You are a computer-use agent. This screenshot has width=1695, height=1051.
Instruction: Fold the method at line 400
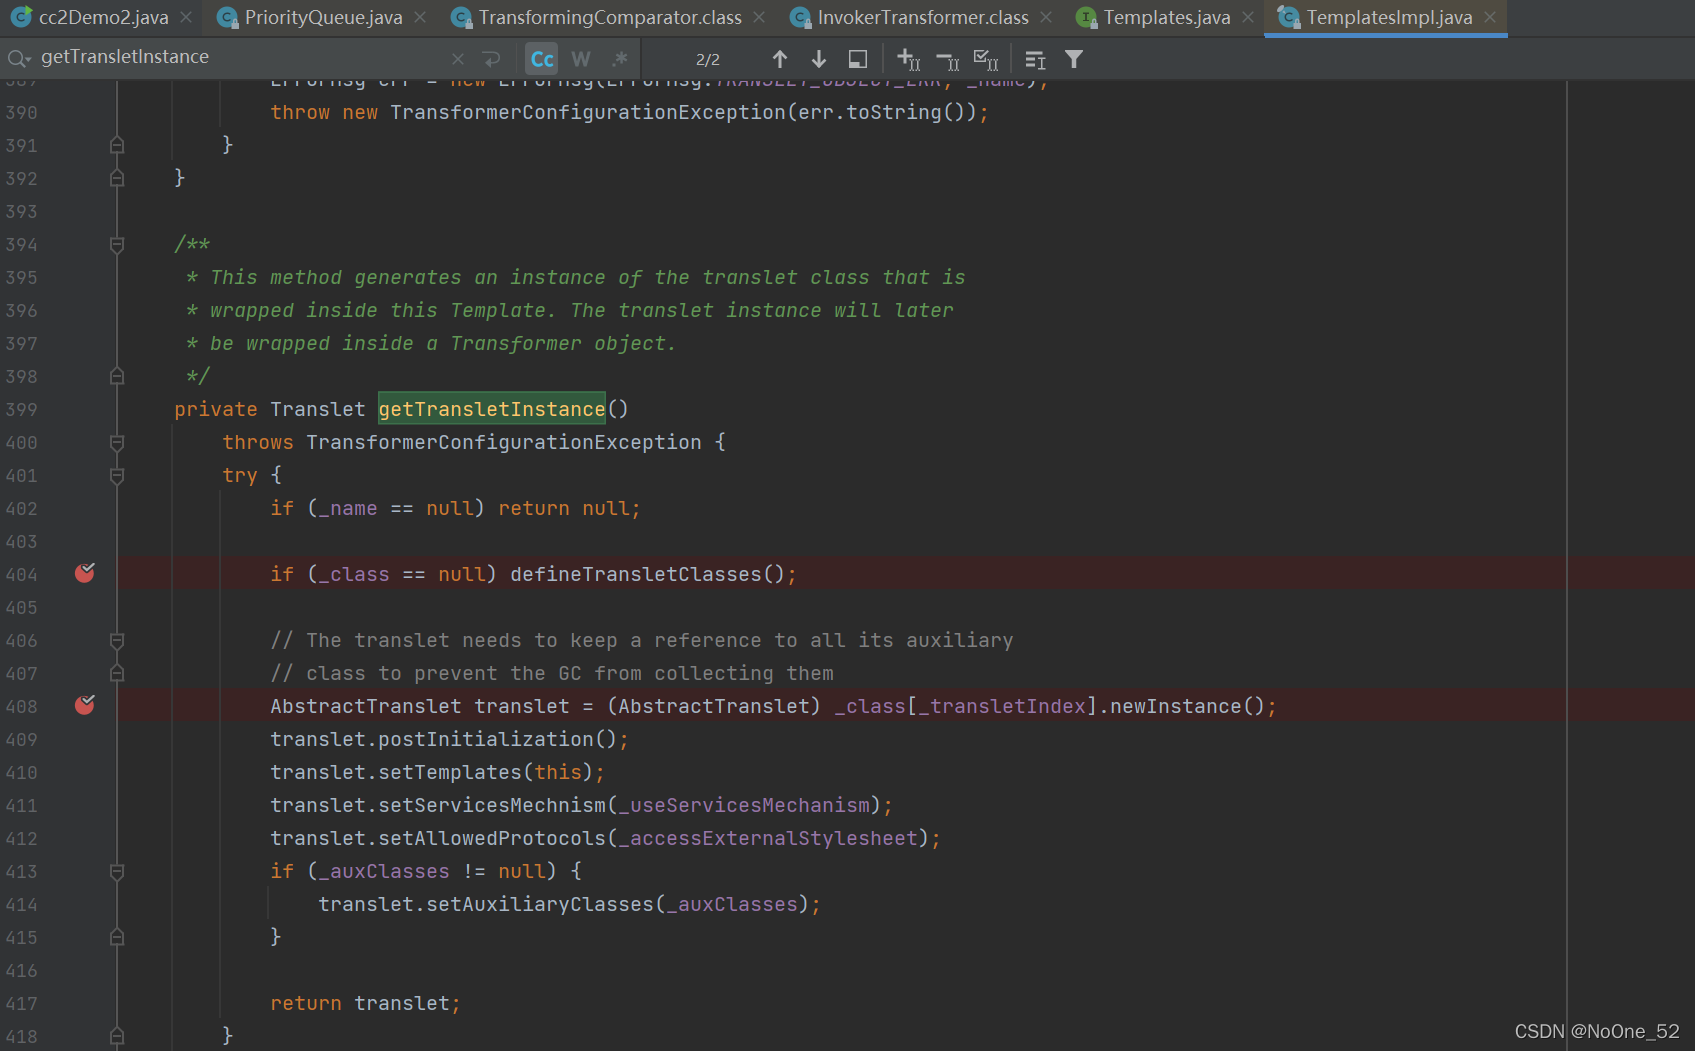click(117, 443)
